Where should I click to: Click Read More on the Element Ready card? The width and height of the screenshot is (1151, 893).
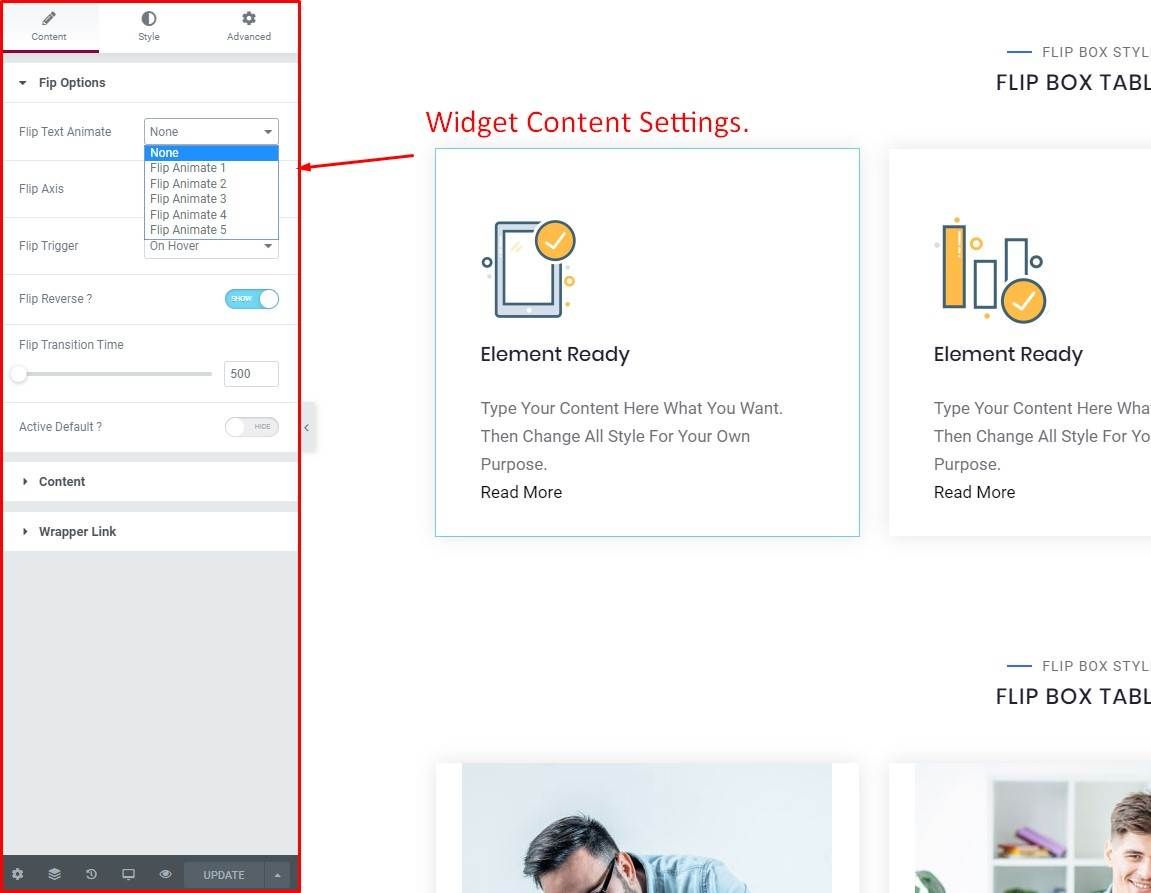coord(521,491)
